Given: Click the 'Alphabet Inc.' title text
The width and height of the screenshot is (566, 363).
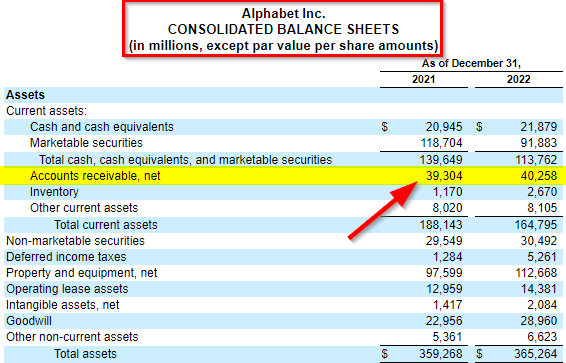Looking at the screenshot, I should [283, 14].
